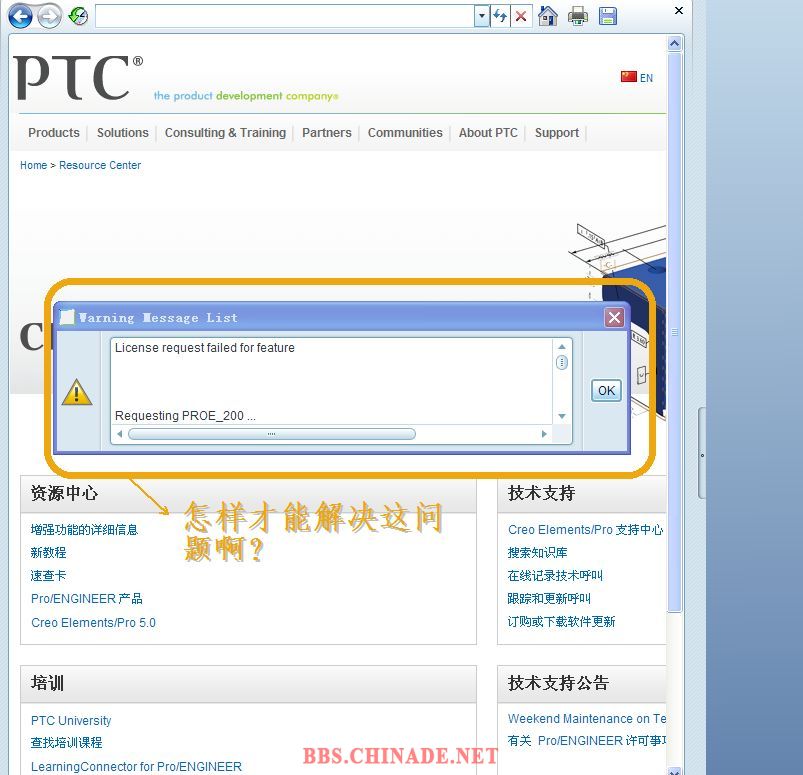Open 新教程 link
The width and height of the screenshot is (803, 775).
[49, 552]
